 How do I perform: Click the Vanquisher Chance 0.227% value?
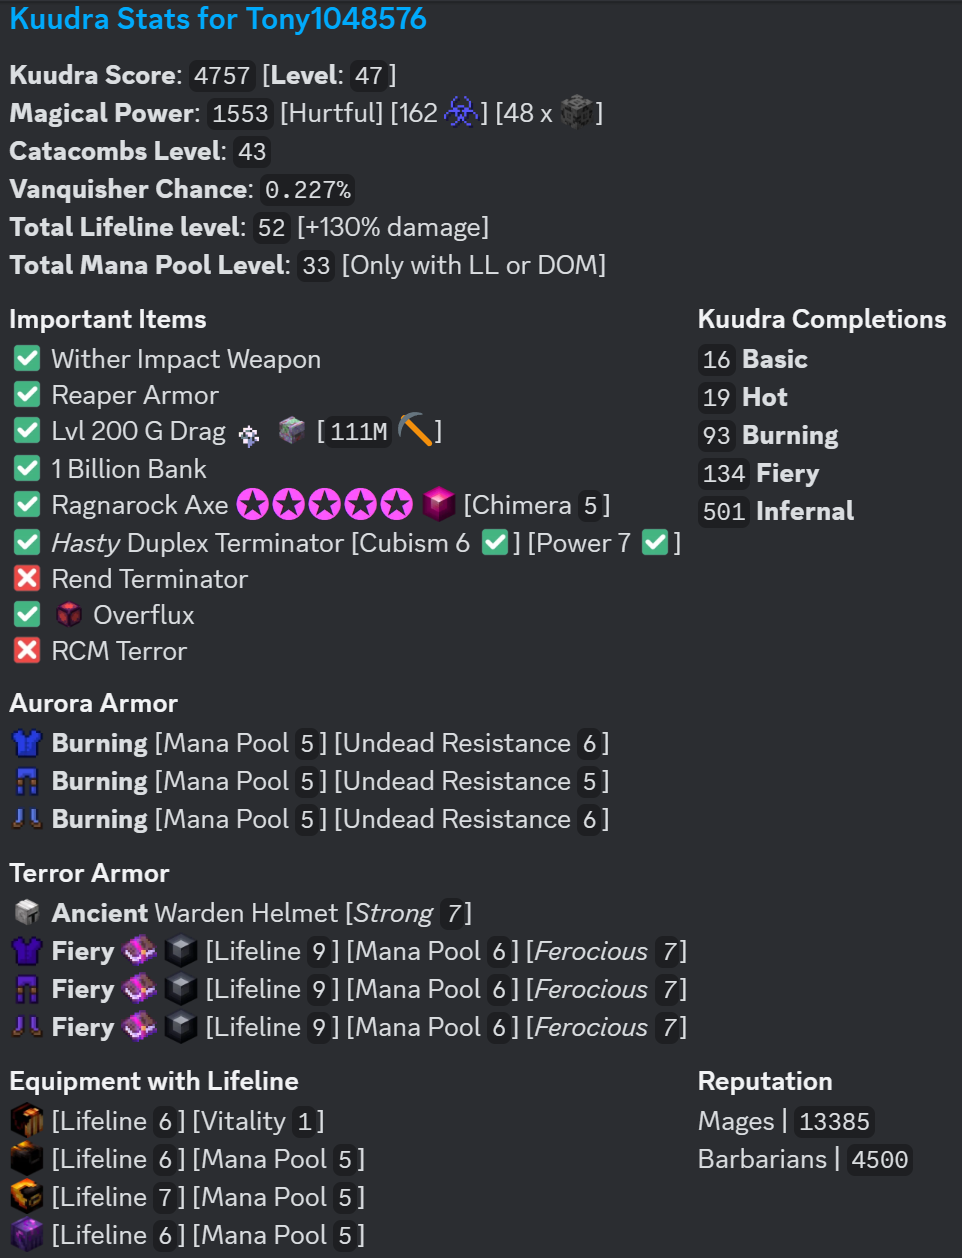click(x=307, y=189)
